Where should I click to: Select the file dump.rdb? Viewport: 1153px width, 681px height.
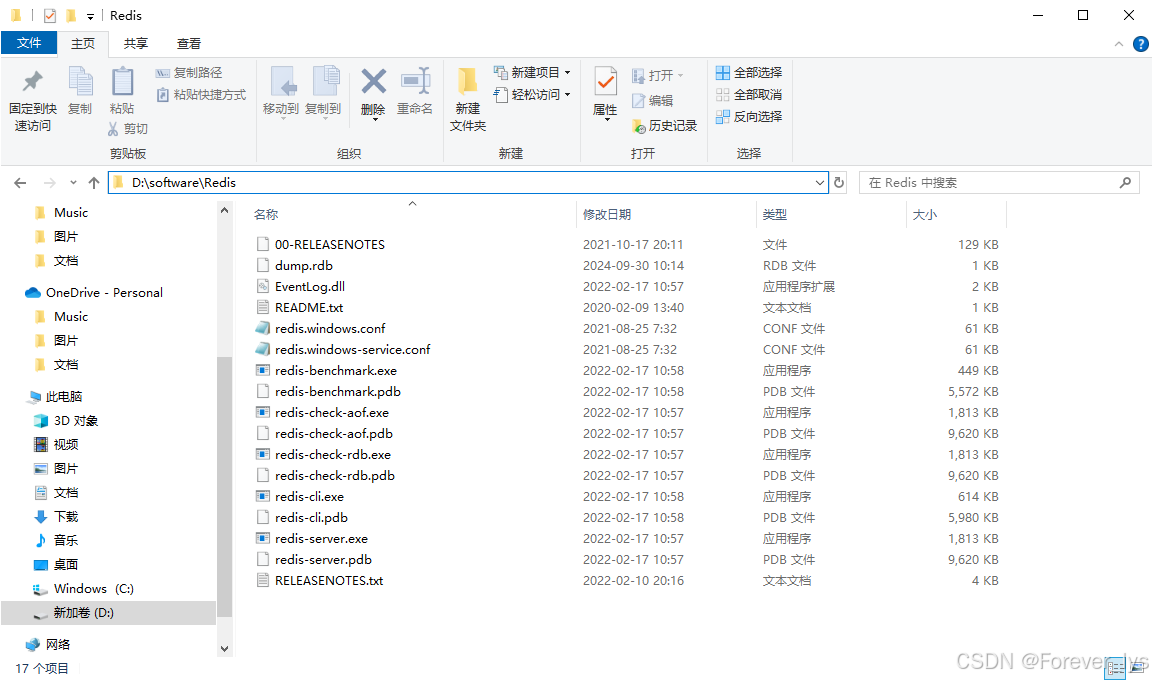tap(304, 265)
